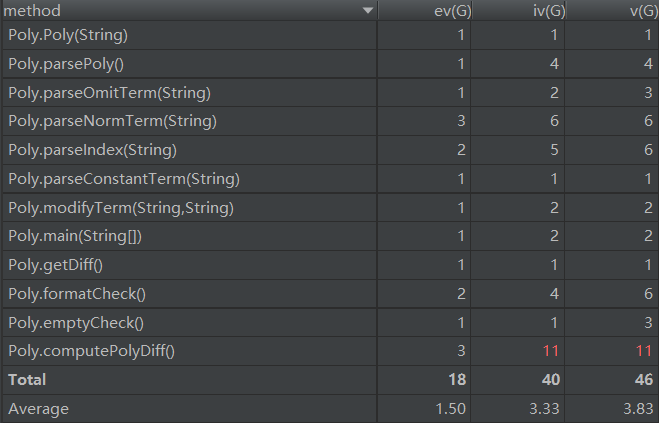Select the Poly.formatCheck() method row

click(x=76, y=294)
